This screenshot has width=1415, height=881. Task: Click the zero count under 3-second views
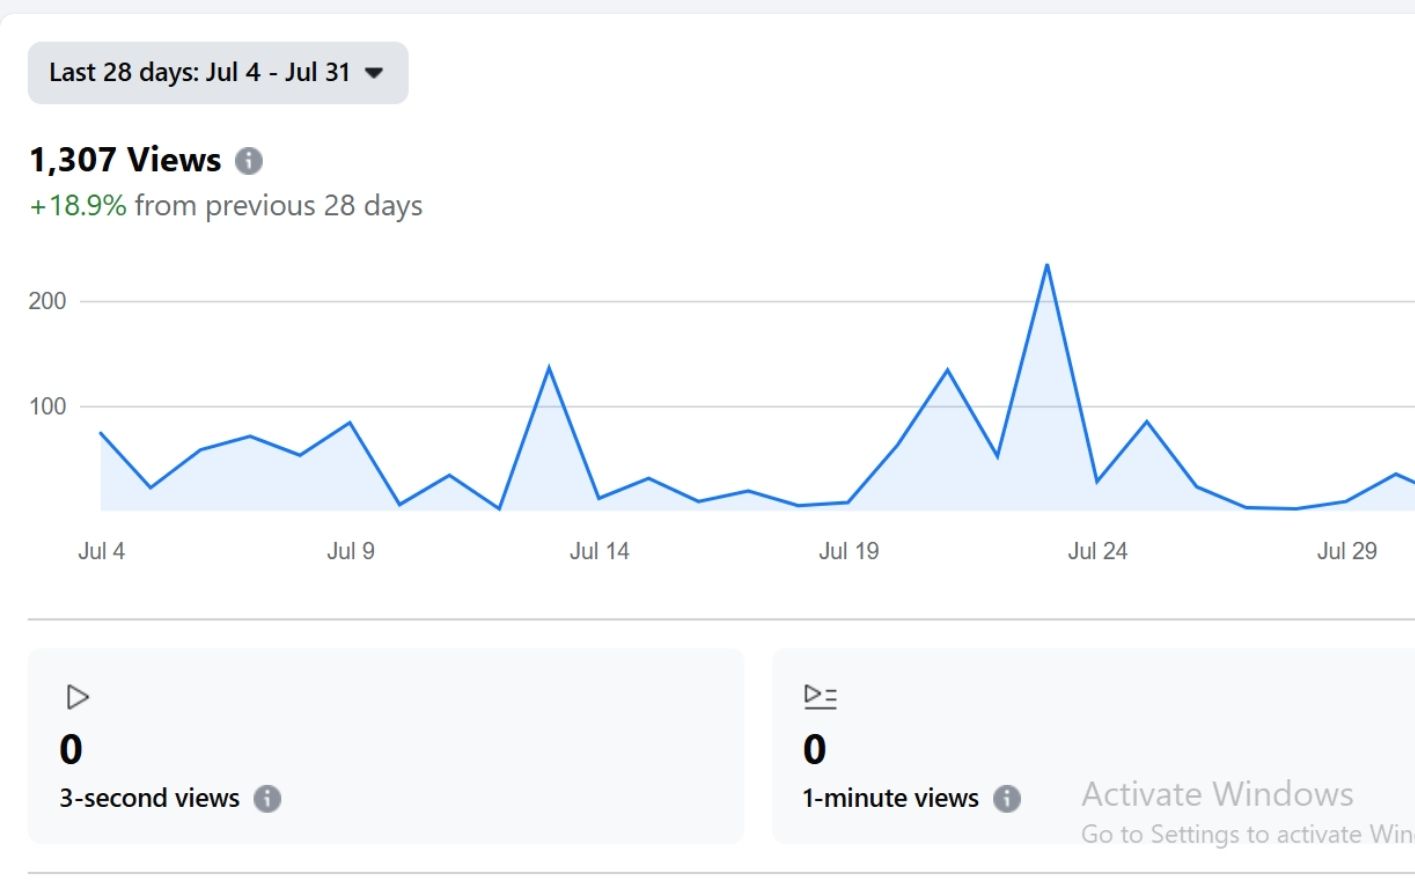point(71,749)
